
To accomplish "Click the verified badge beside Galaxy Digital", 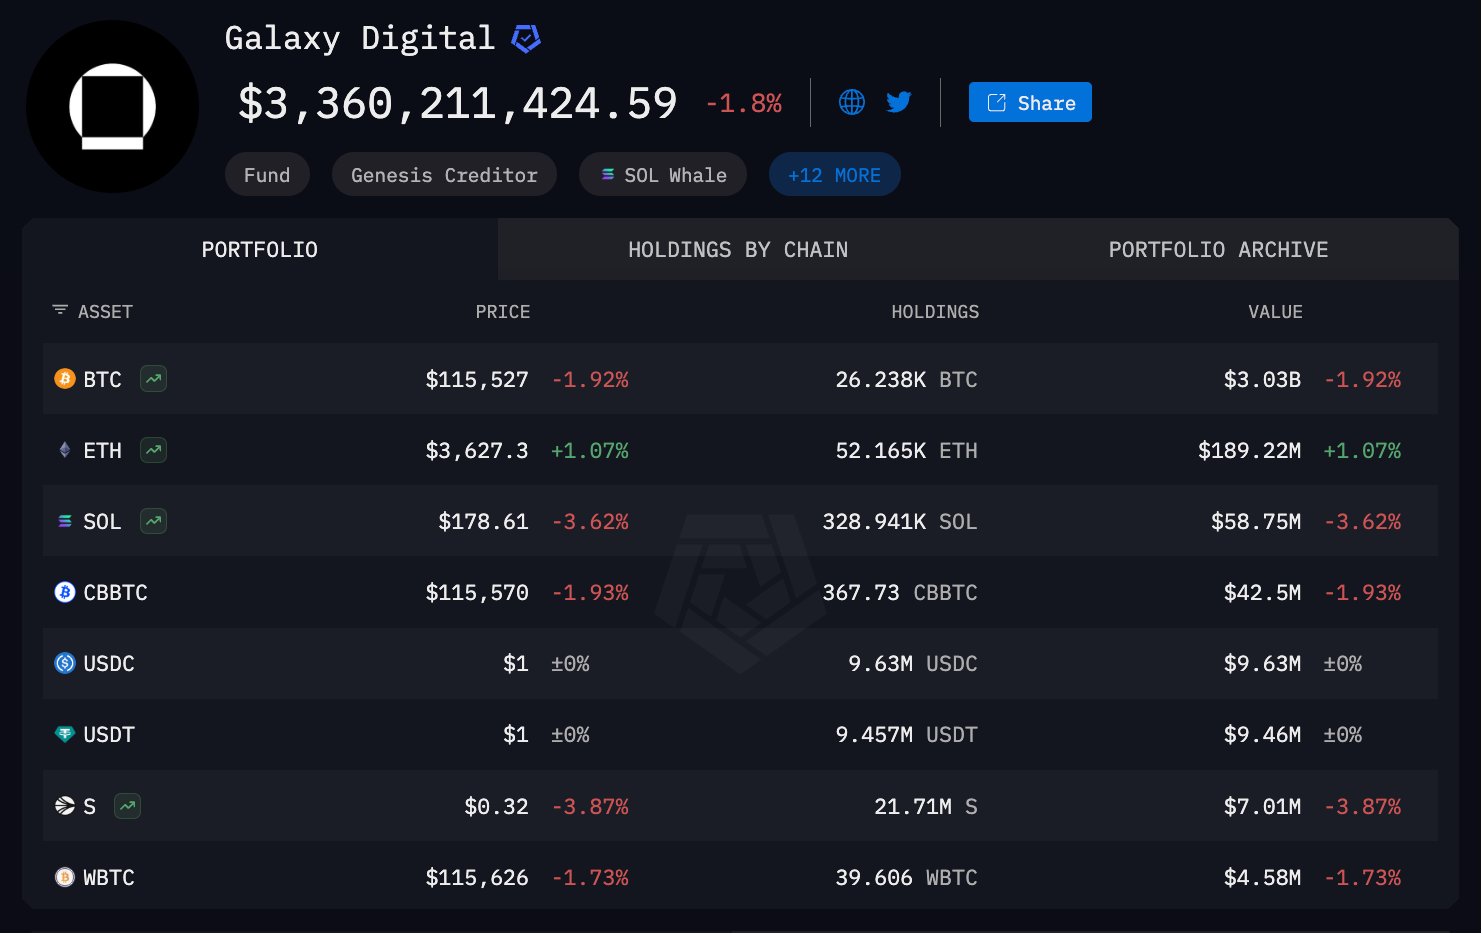I will (x=526, y=39).
